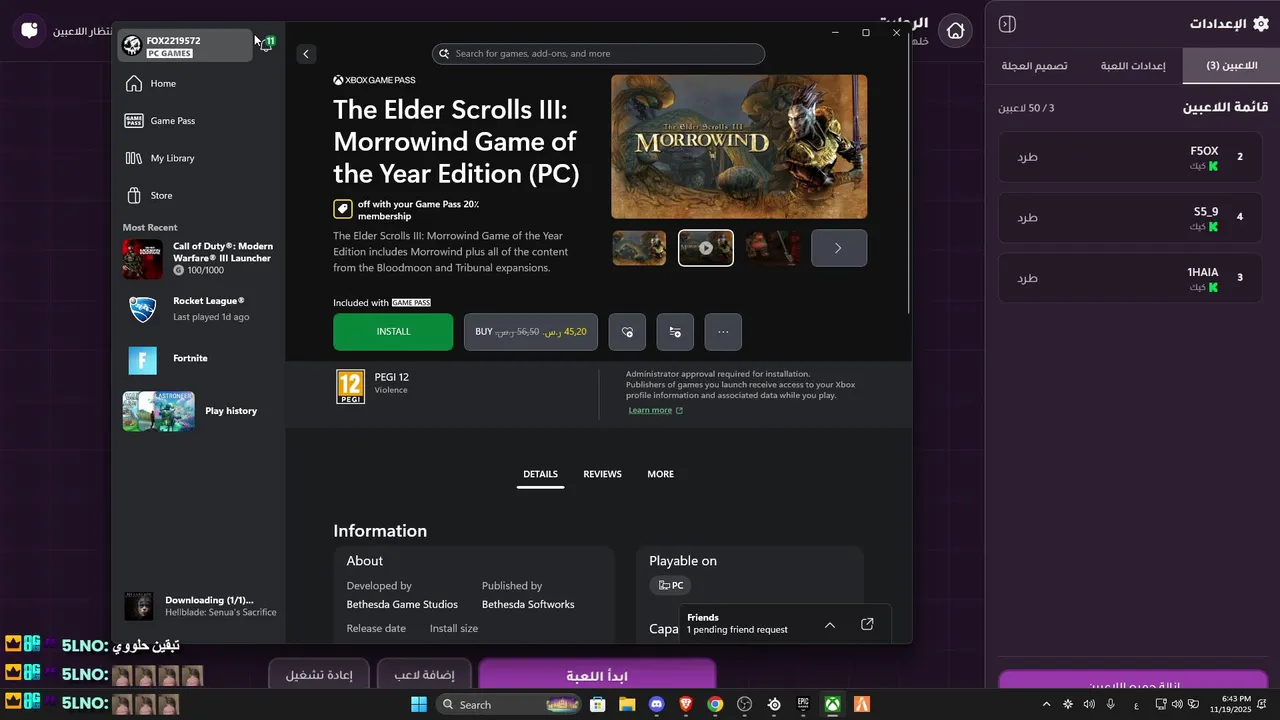Open the notifications bell with badge 11
This screenshot has width=1280, height=720.
click(267, 44)
